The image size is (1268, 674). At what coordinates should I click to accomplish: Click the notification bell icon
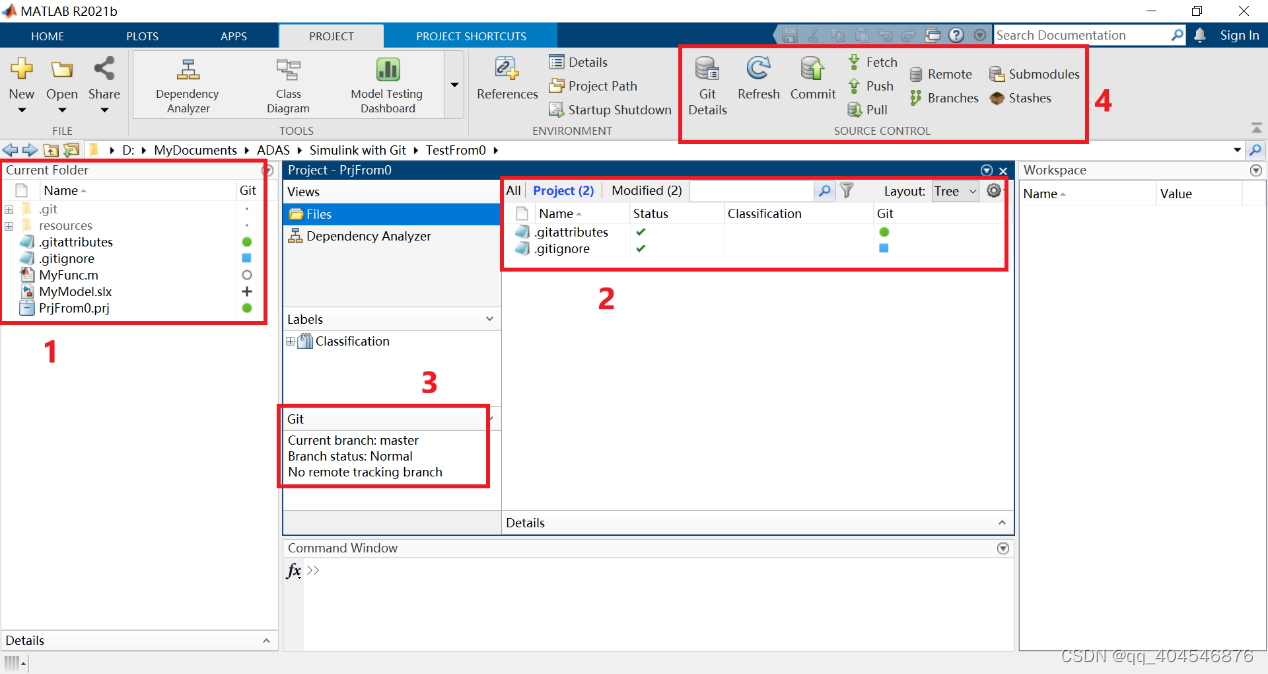[1199, 35]
